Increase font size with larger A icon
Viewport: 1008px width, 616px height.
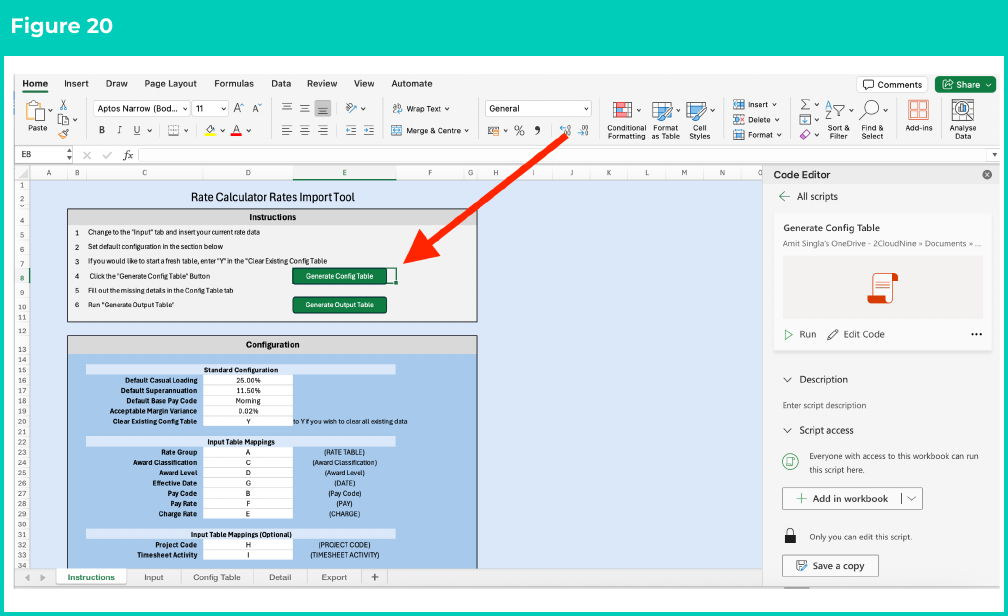coord(238,108)
